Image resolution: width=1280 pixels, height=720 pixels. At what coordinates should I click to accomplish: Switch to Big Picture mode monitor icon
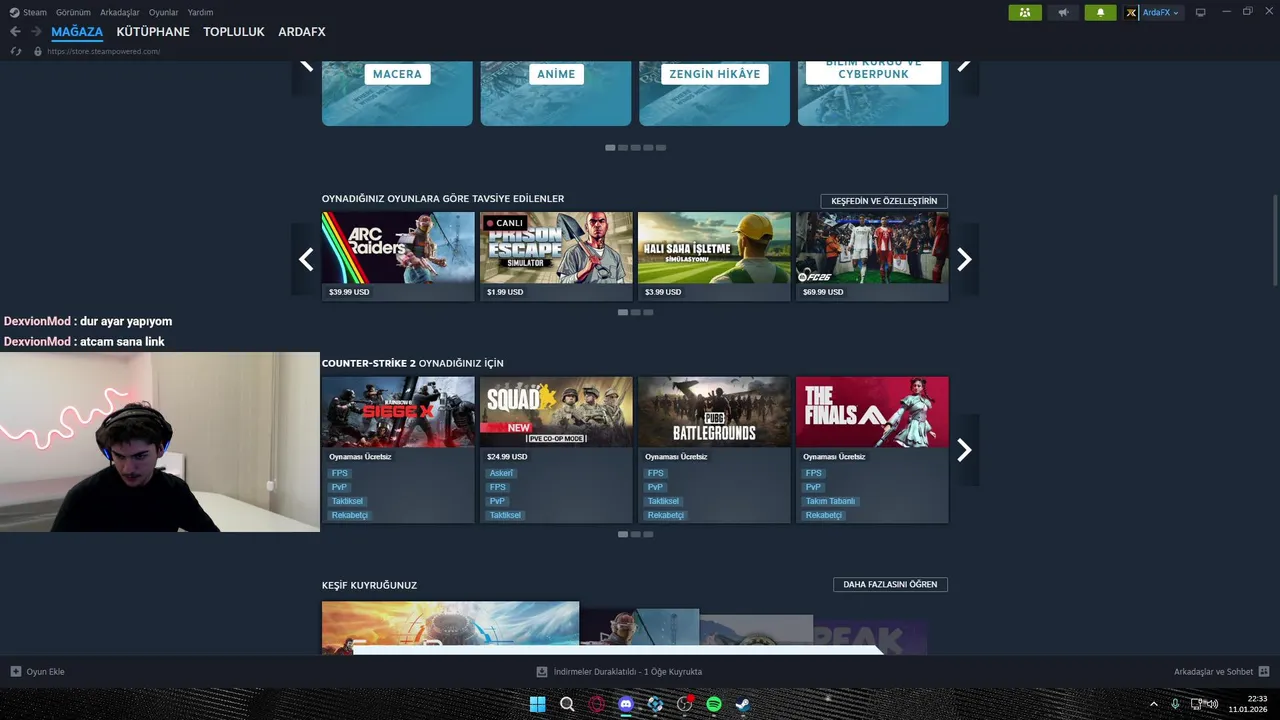point(1200,12)
